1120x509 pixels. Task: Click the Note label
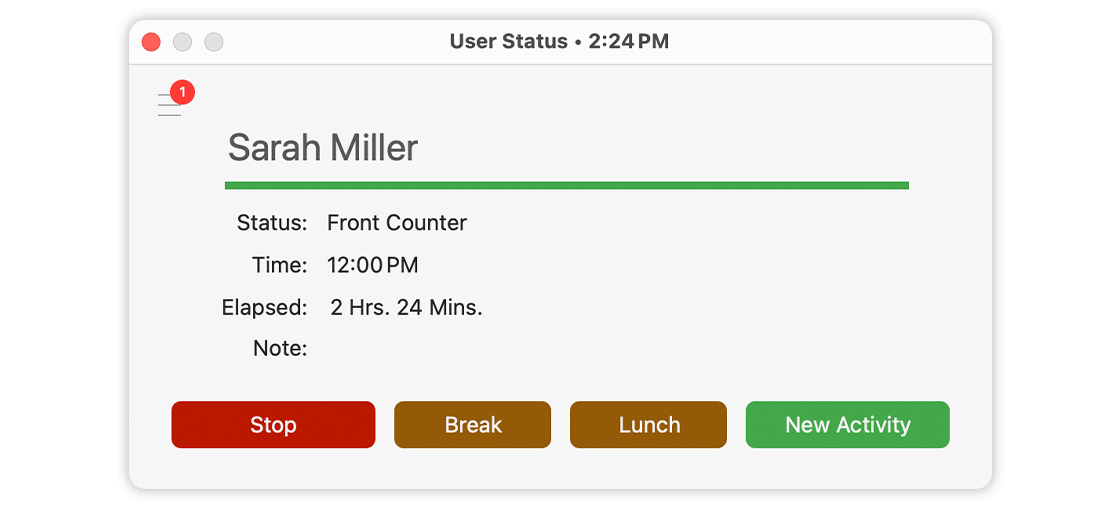(281, 348)
